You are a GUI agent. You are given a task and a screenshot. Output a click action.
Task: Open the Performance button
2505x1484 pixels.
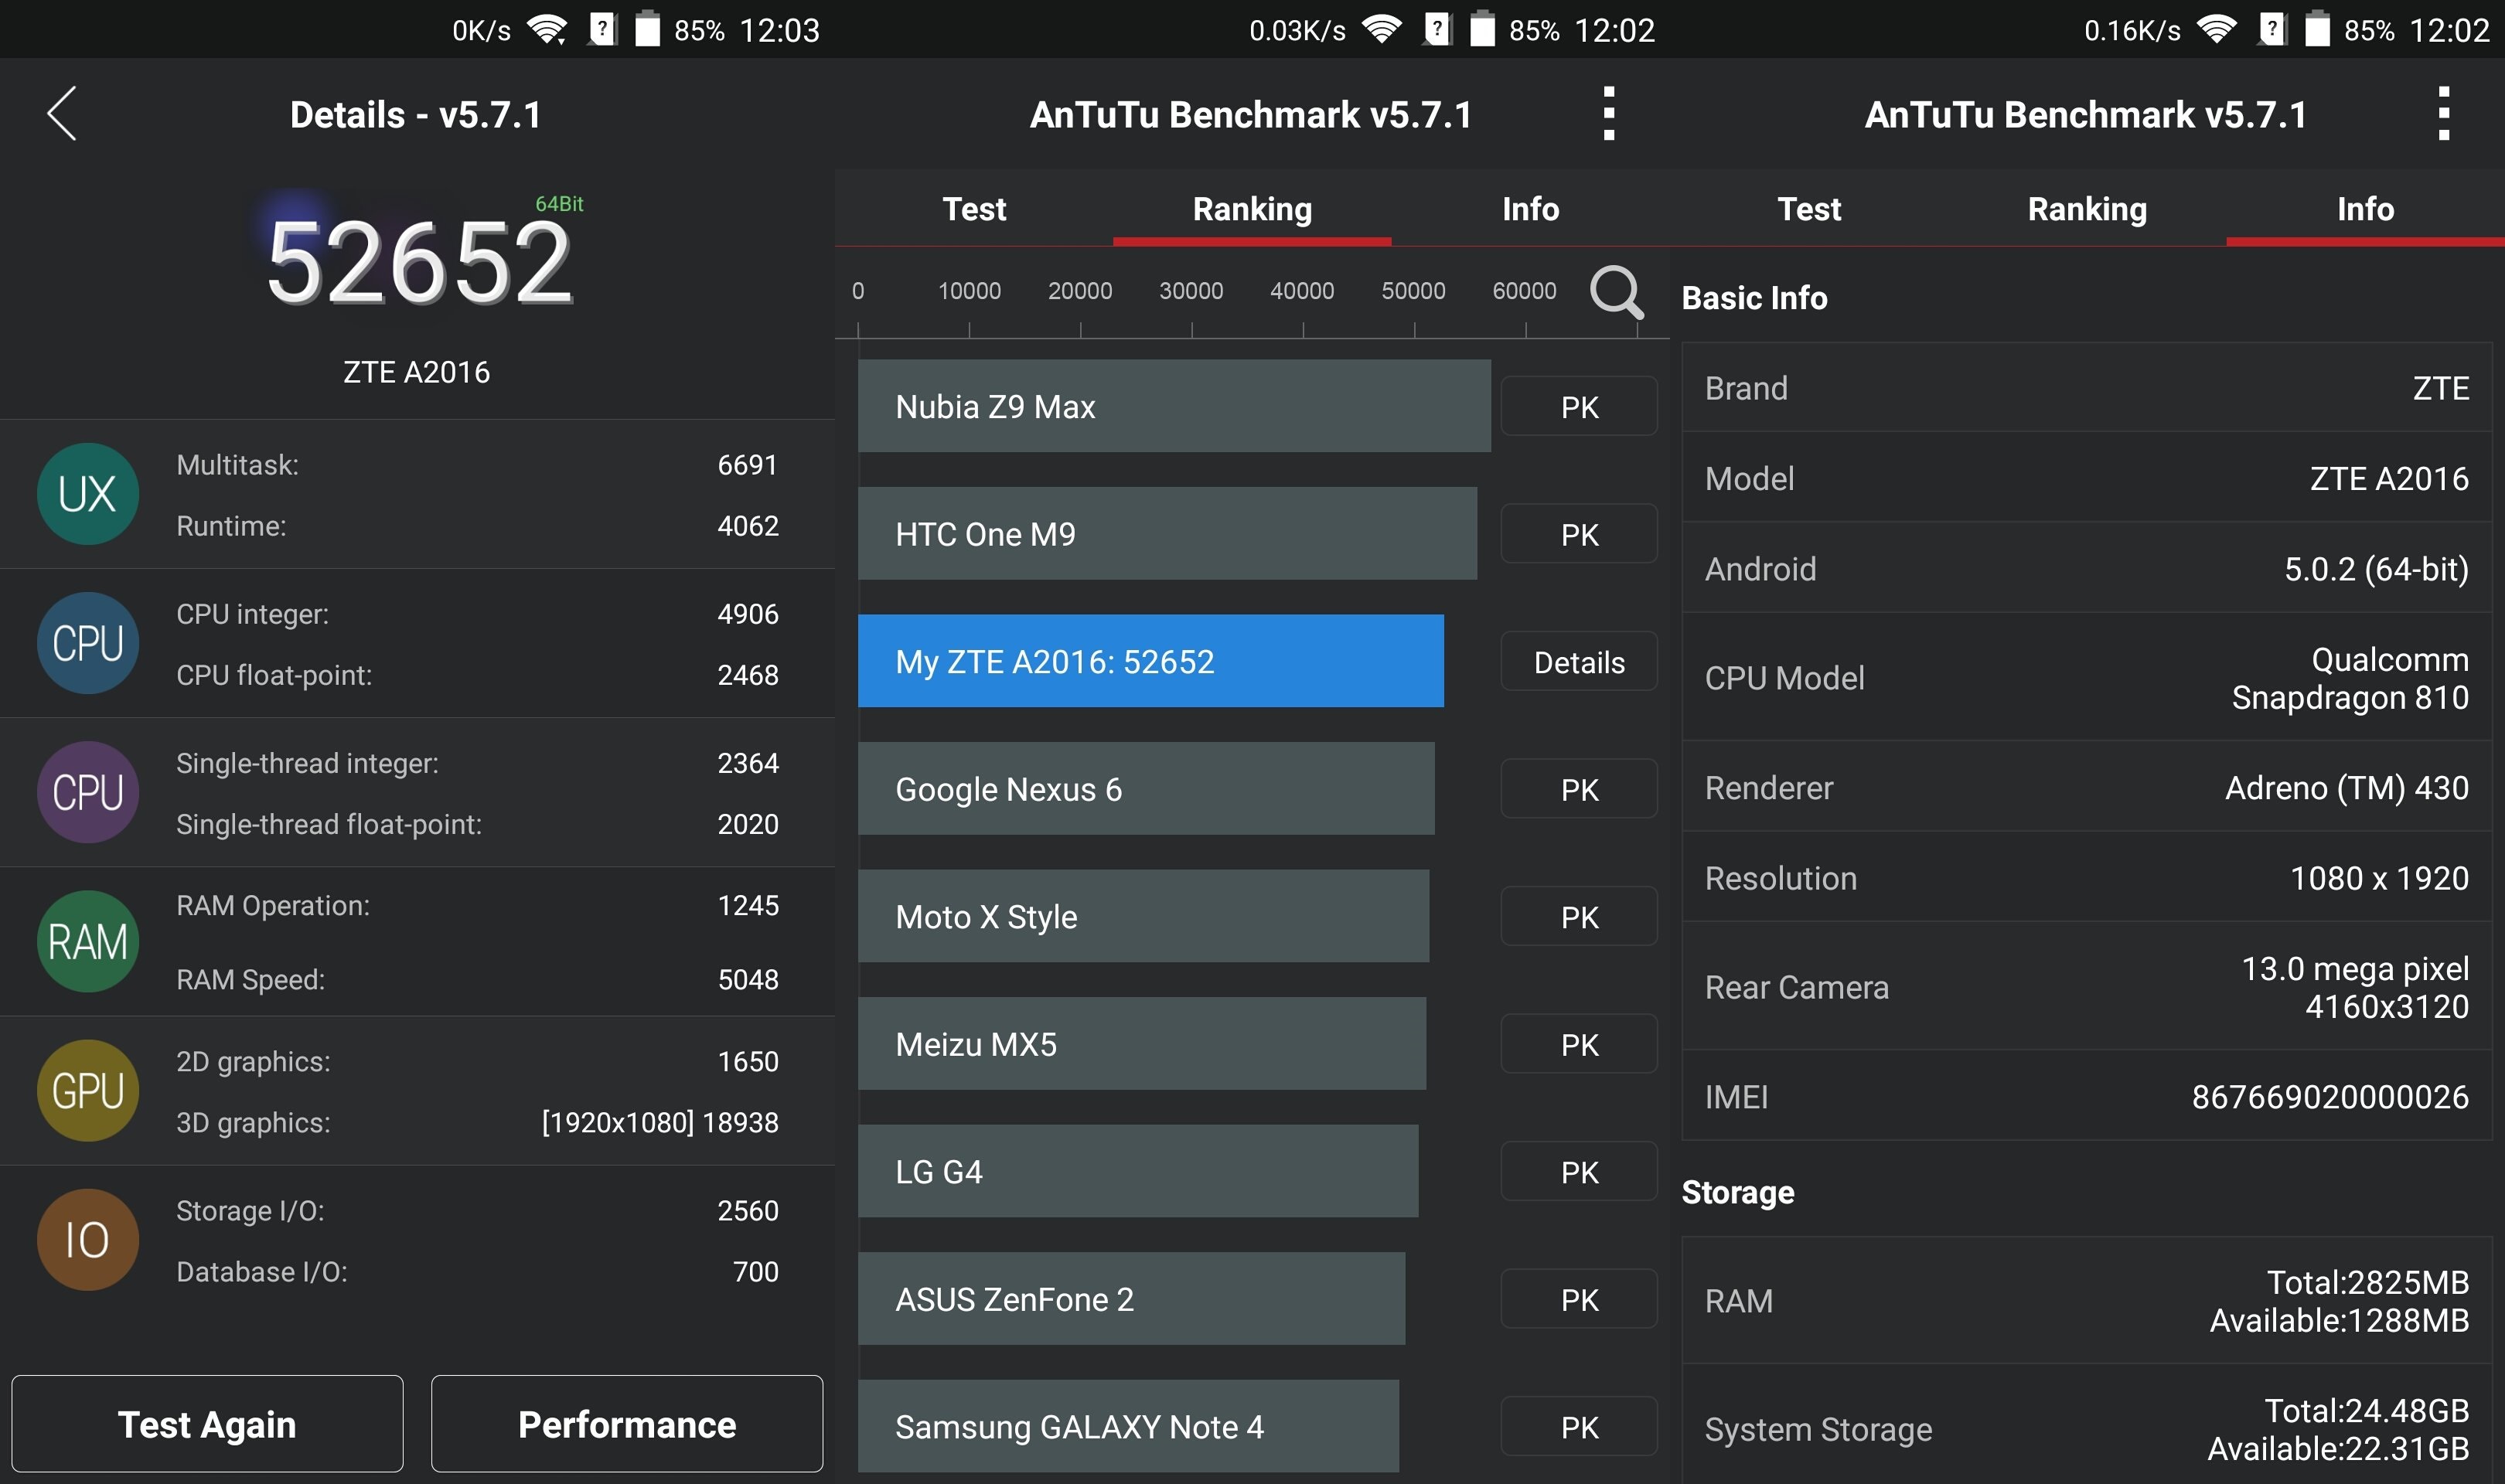click(x=627, y=1424)
